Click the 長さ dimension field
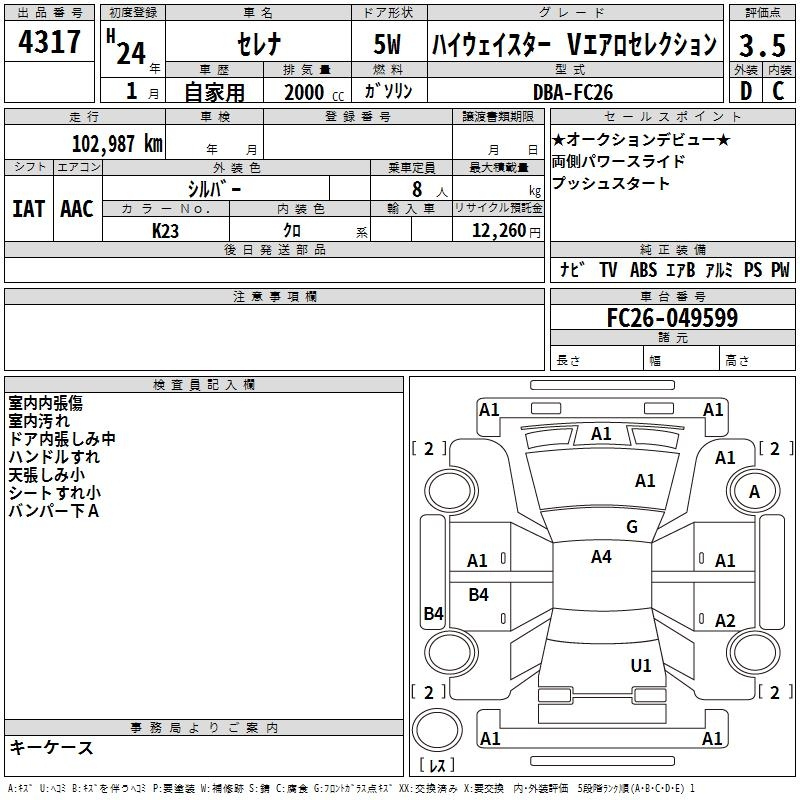Screen dimensions: 800x800 pos(596,360)
